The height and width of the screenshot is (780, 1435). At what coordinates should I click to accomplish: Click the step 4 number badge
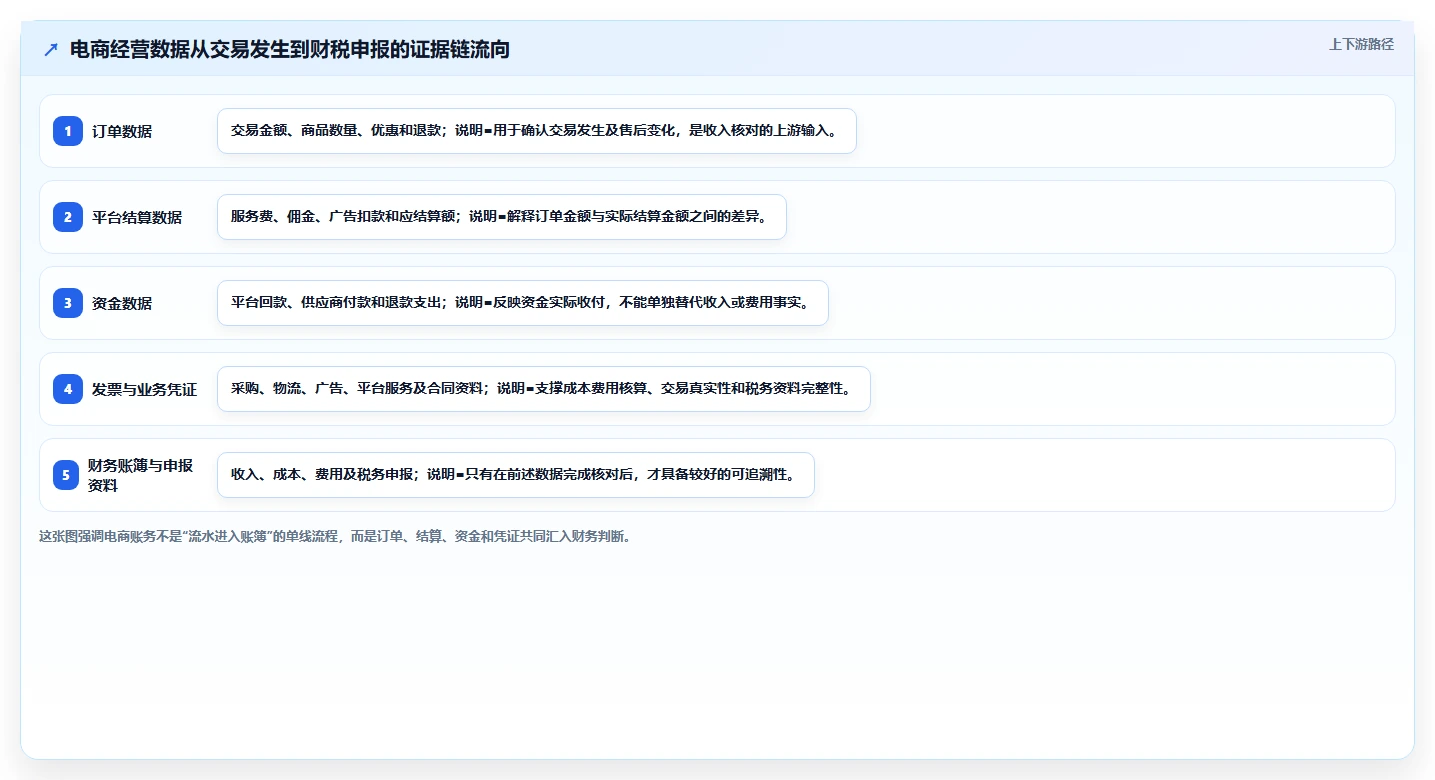point(68,389)
